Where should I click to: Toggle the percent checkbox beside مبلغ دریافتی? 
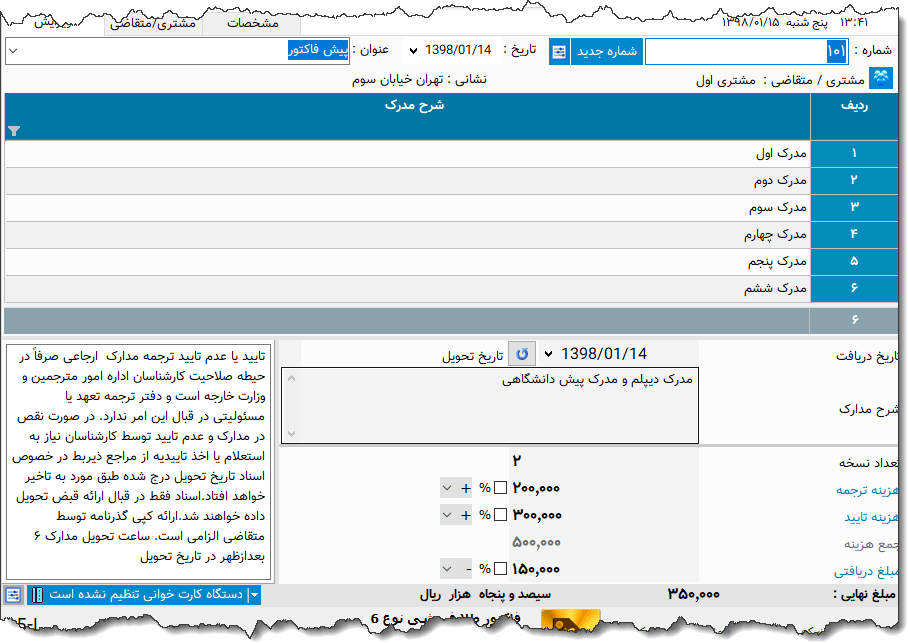coord(501,567)
